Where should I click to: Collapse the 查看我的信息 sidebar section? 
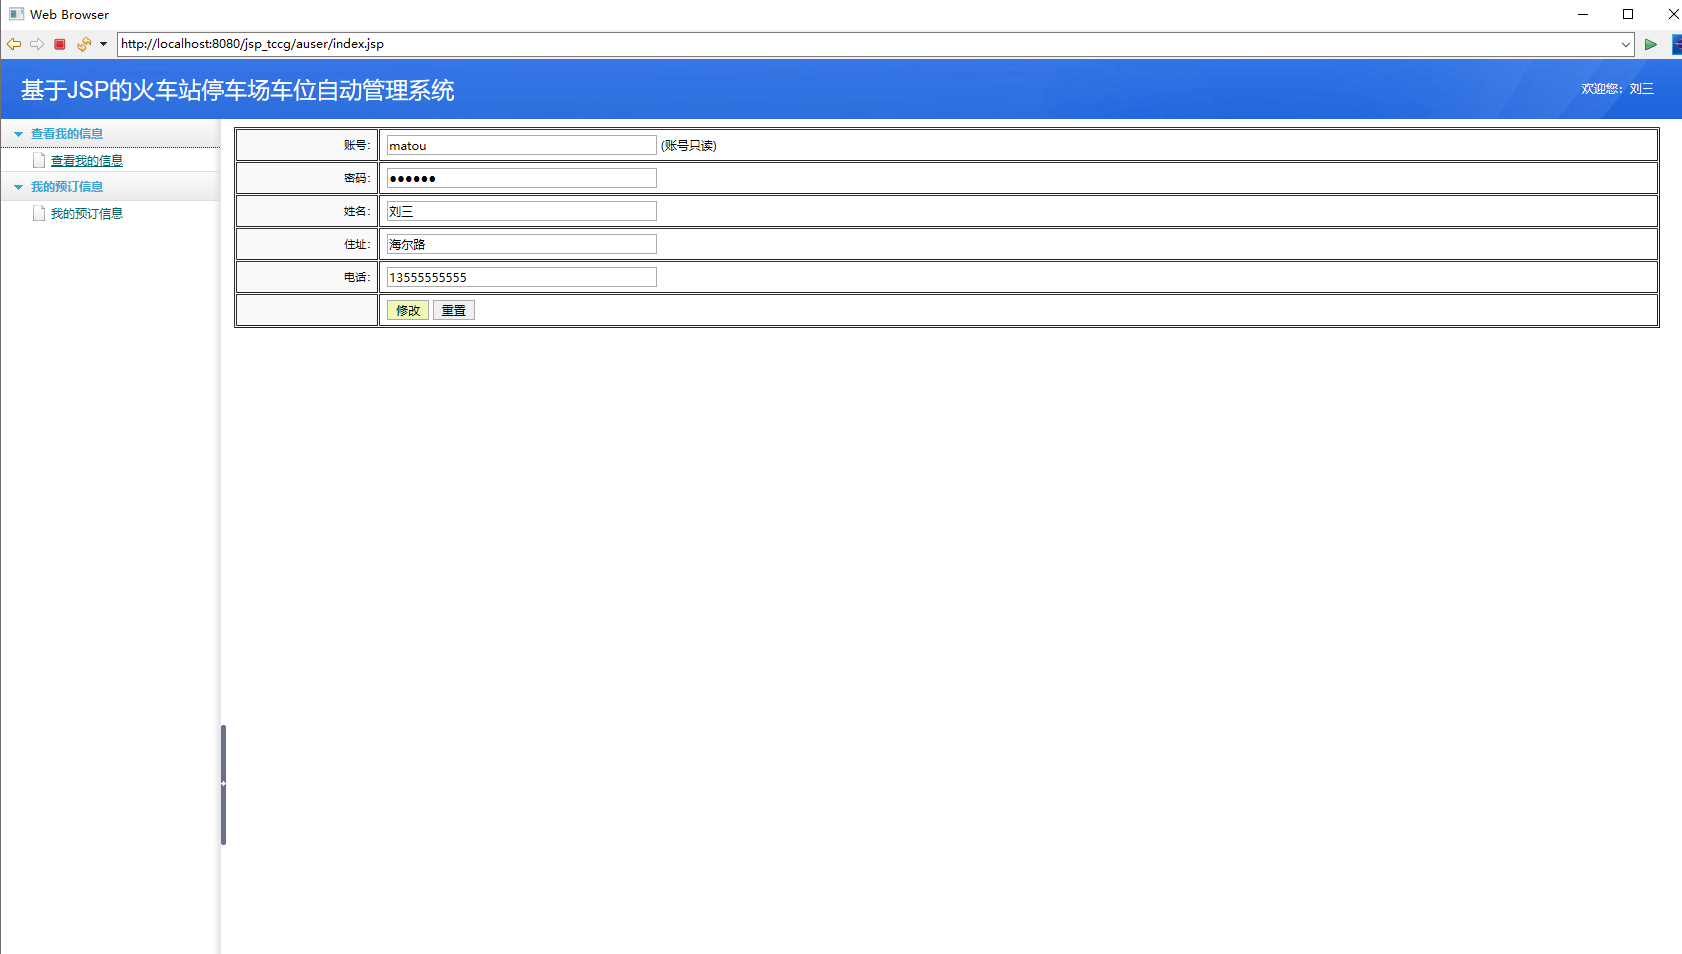click(x=18, y=134)
